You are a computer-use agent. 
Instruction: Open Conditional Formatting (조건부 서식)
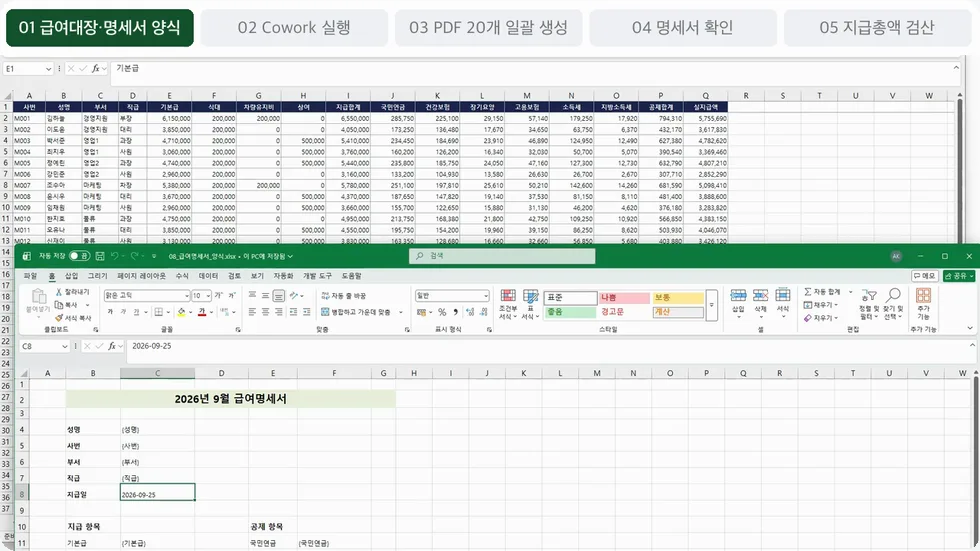coord(508,305)
